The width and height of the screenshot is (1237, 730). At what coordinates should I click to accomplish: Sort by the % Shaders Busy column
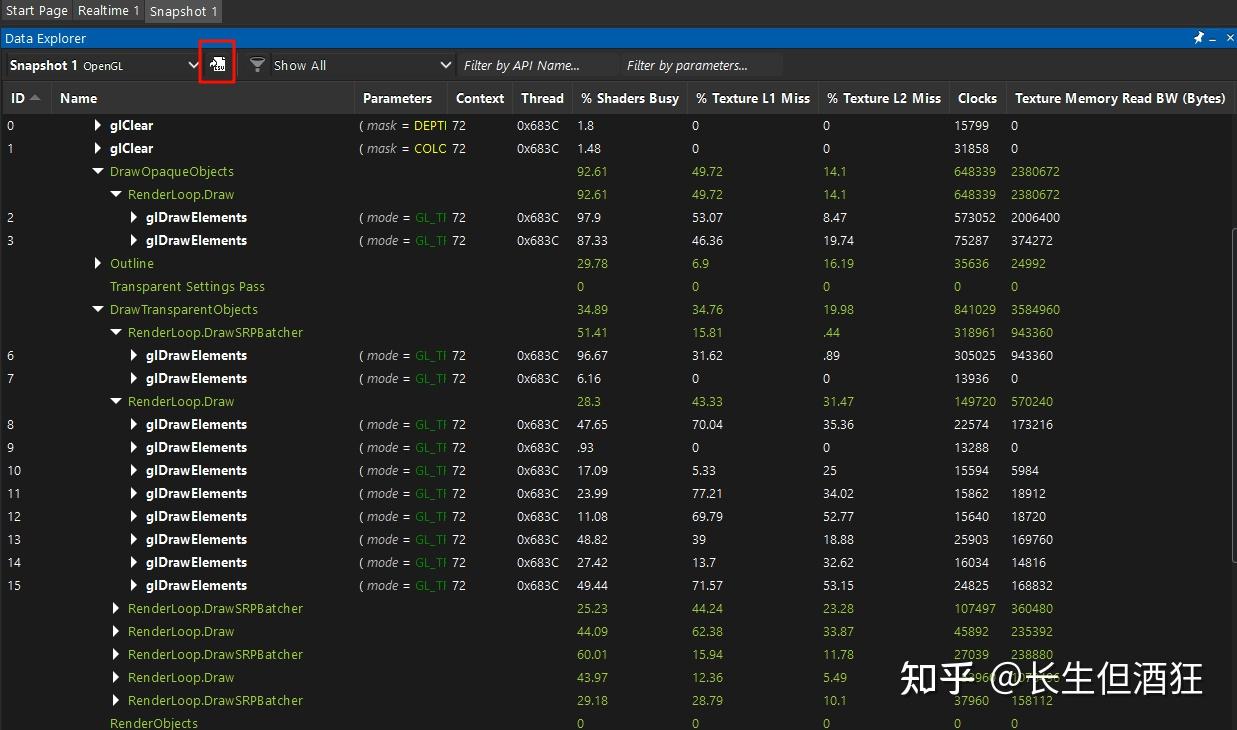[x=628, y=98]
